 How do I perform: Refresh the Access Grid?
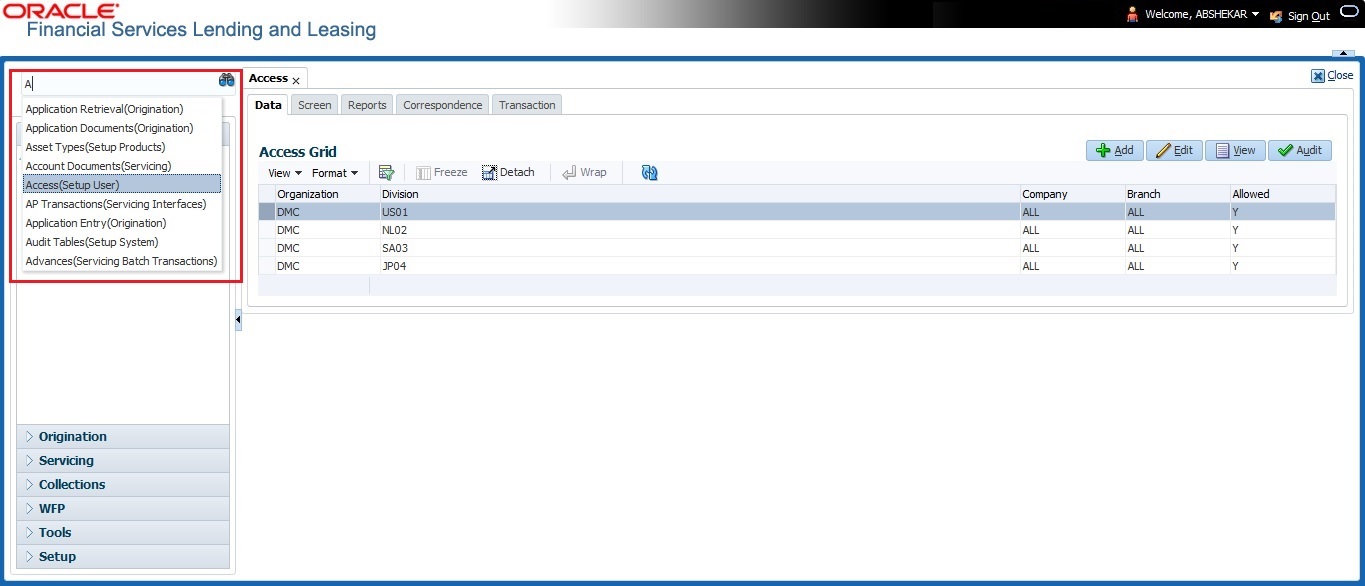point(650,173)
